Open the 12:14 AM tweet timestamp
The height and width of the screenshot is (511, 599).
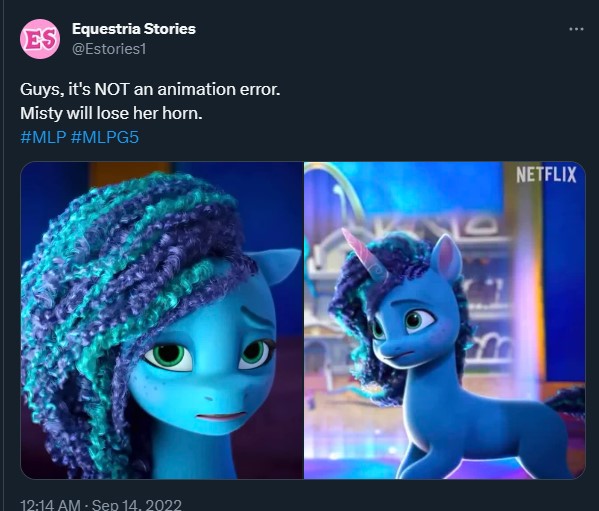click(x=50, y=505)
